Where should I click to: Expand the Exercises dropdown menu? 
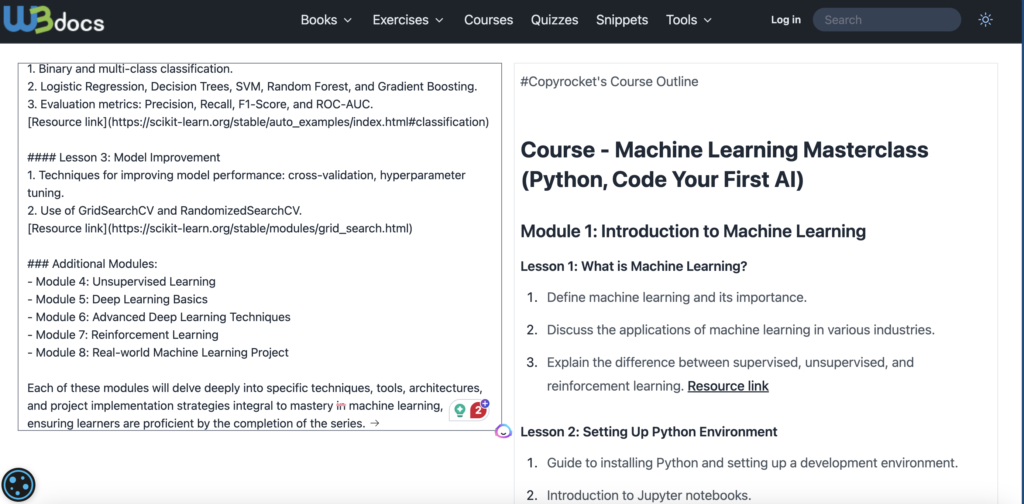click(407, 20)
